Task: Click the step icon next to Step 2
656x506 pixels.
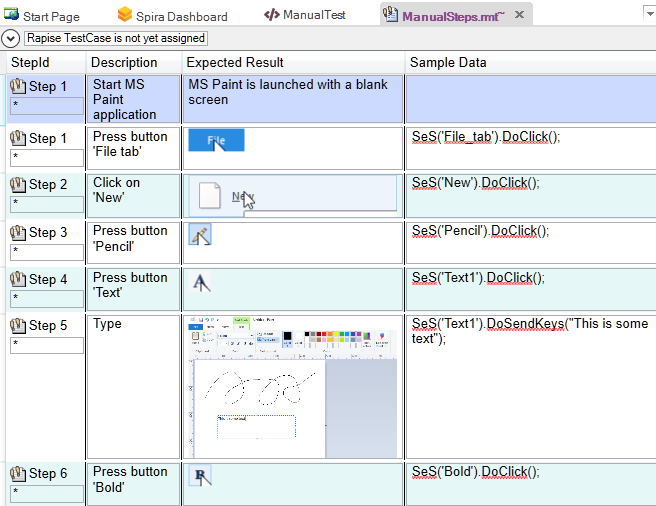Action: point(17,185)
